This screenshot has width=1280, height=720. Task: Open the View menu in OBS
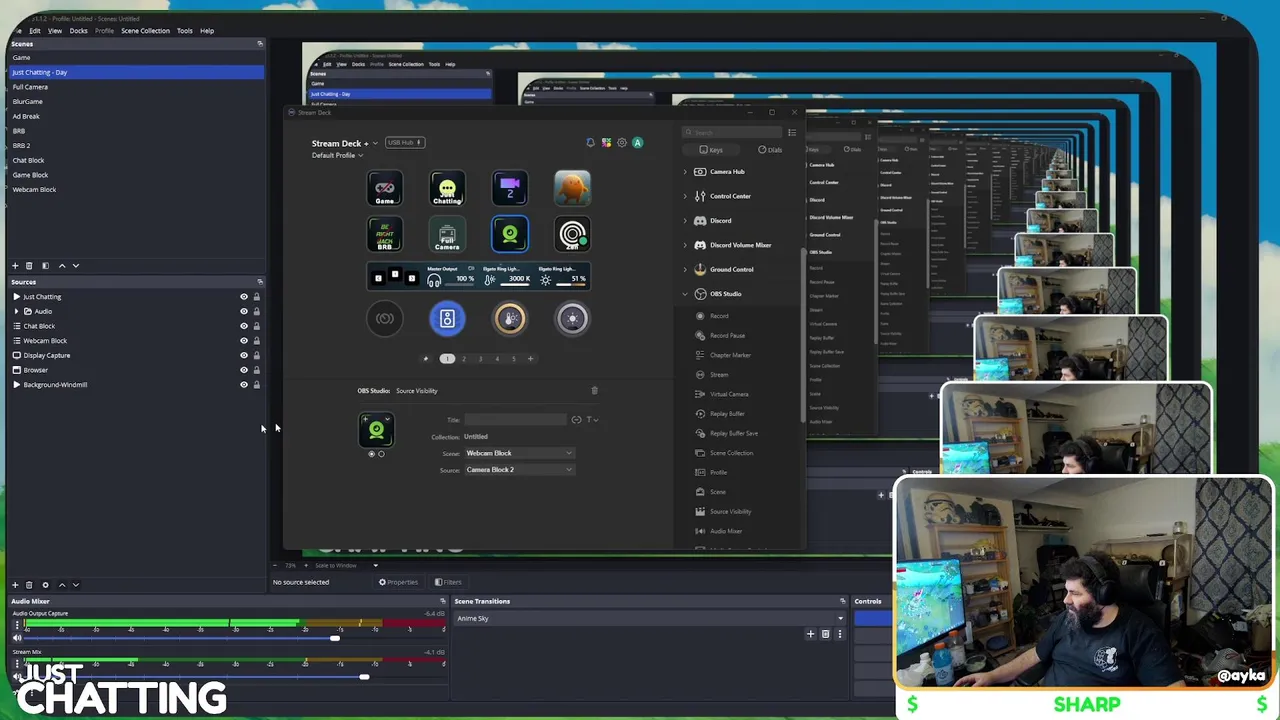coord(55,31)
